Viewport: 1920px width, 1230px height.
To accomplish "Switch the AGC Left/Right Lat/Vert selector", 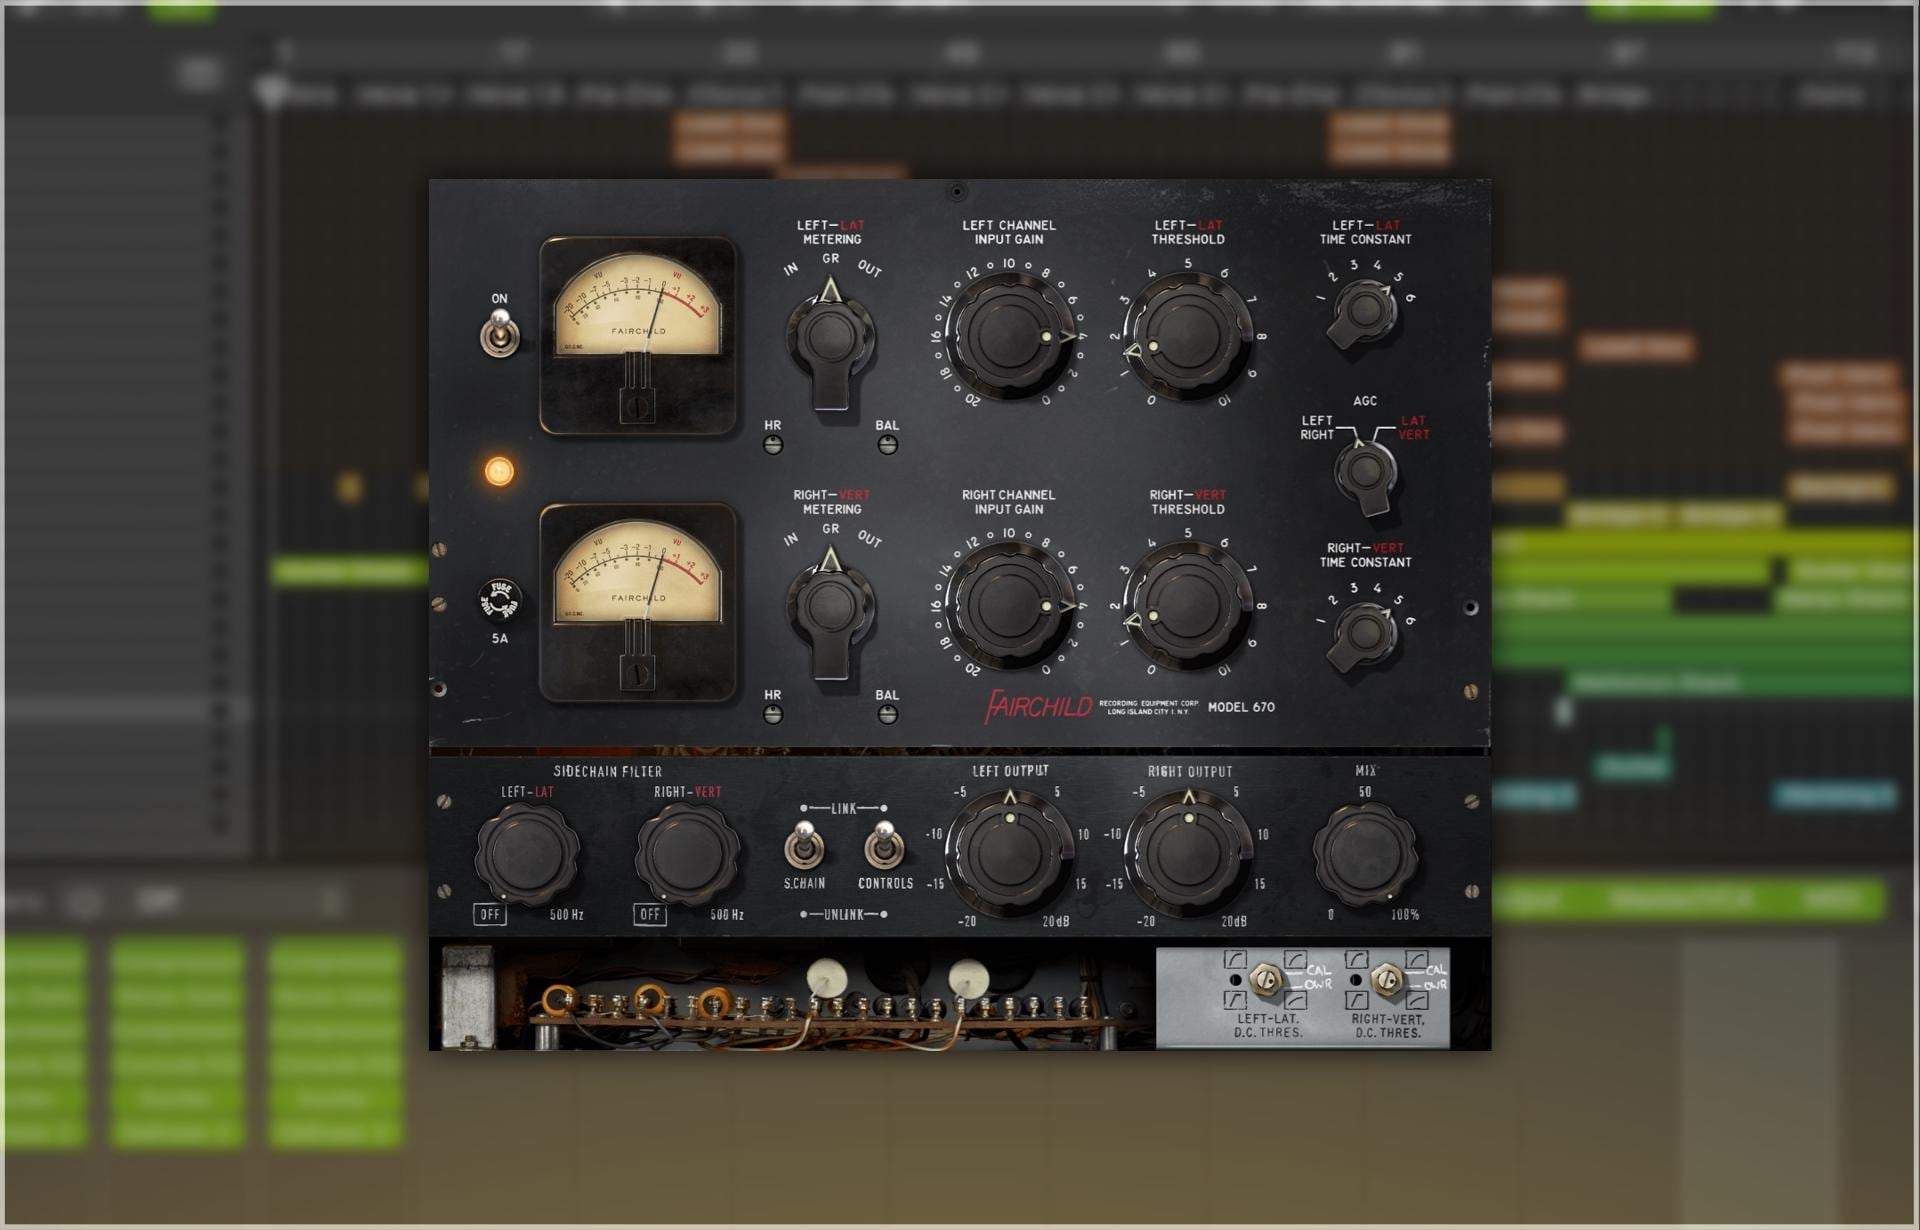I will click(x=1365, y=473).
